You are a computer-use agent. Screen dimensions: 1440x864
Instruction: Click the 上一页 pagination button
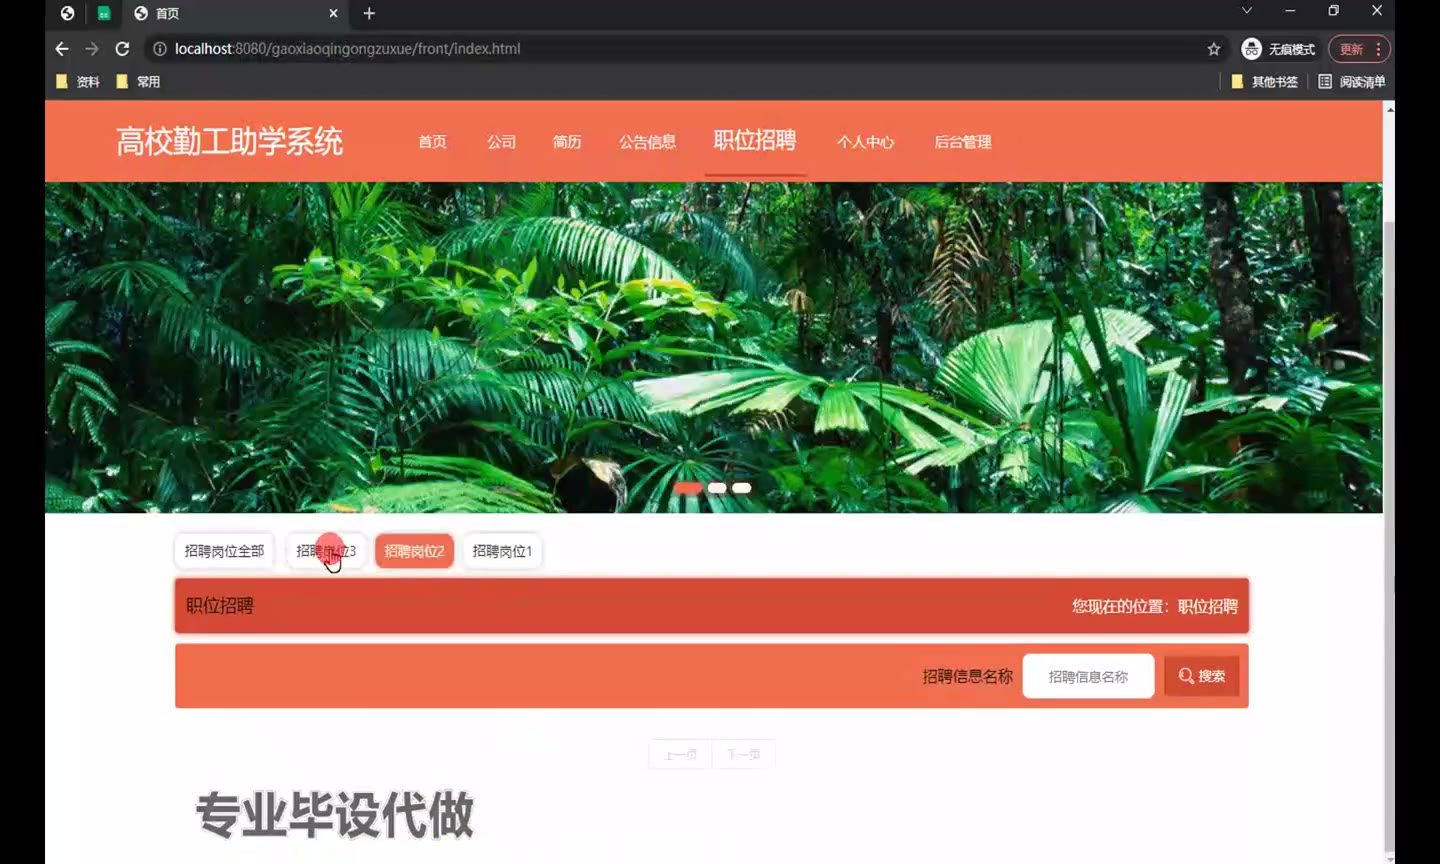pyautogui.click(x=681, y=754)
